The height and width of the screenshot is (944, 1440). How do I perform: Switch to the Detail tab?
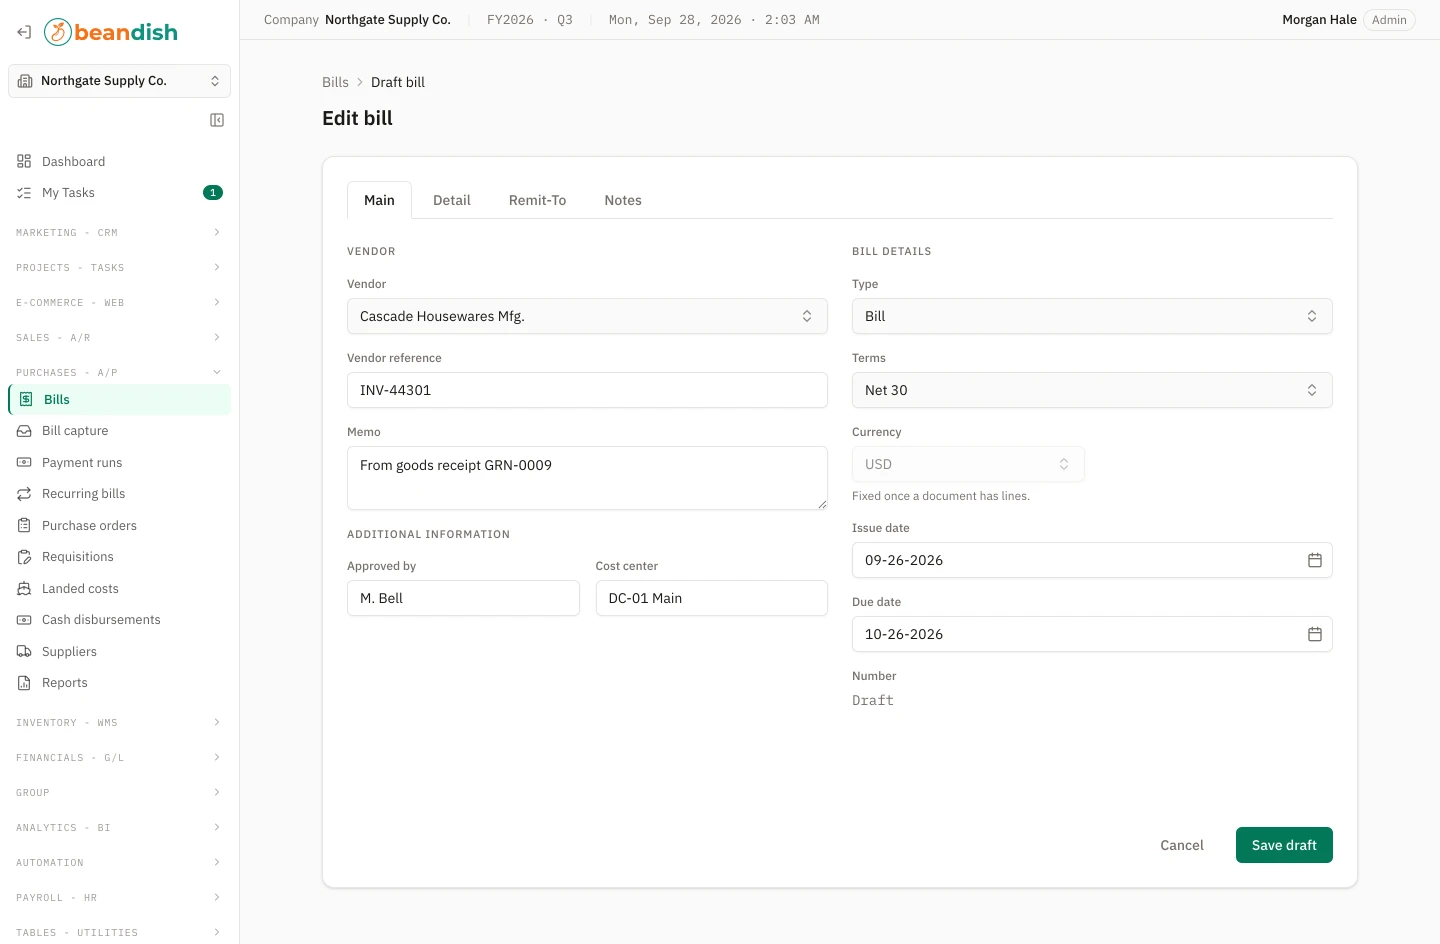pos(452,200)
